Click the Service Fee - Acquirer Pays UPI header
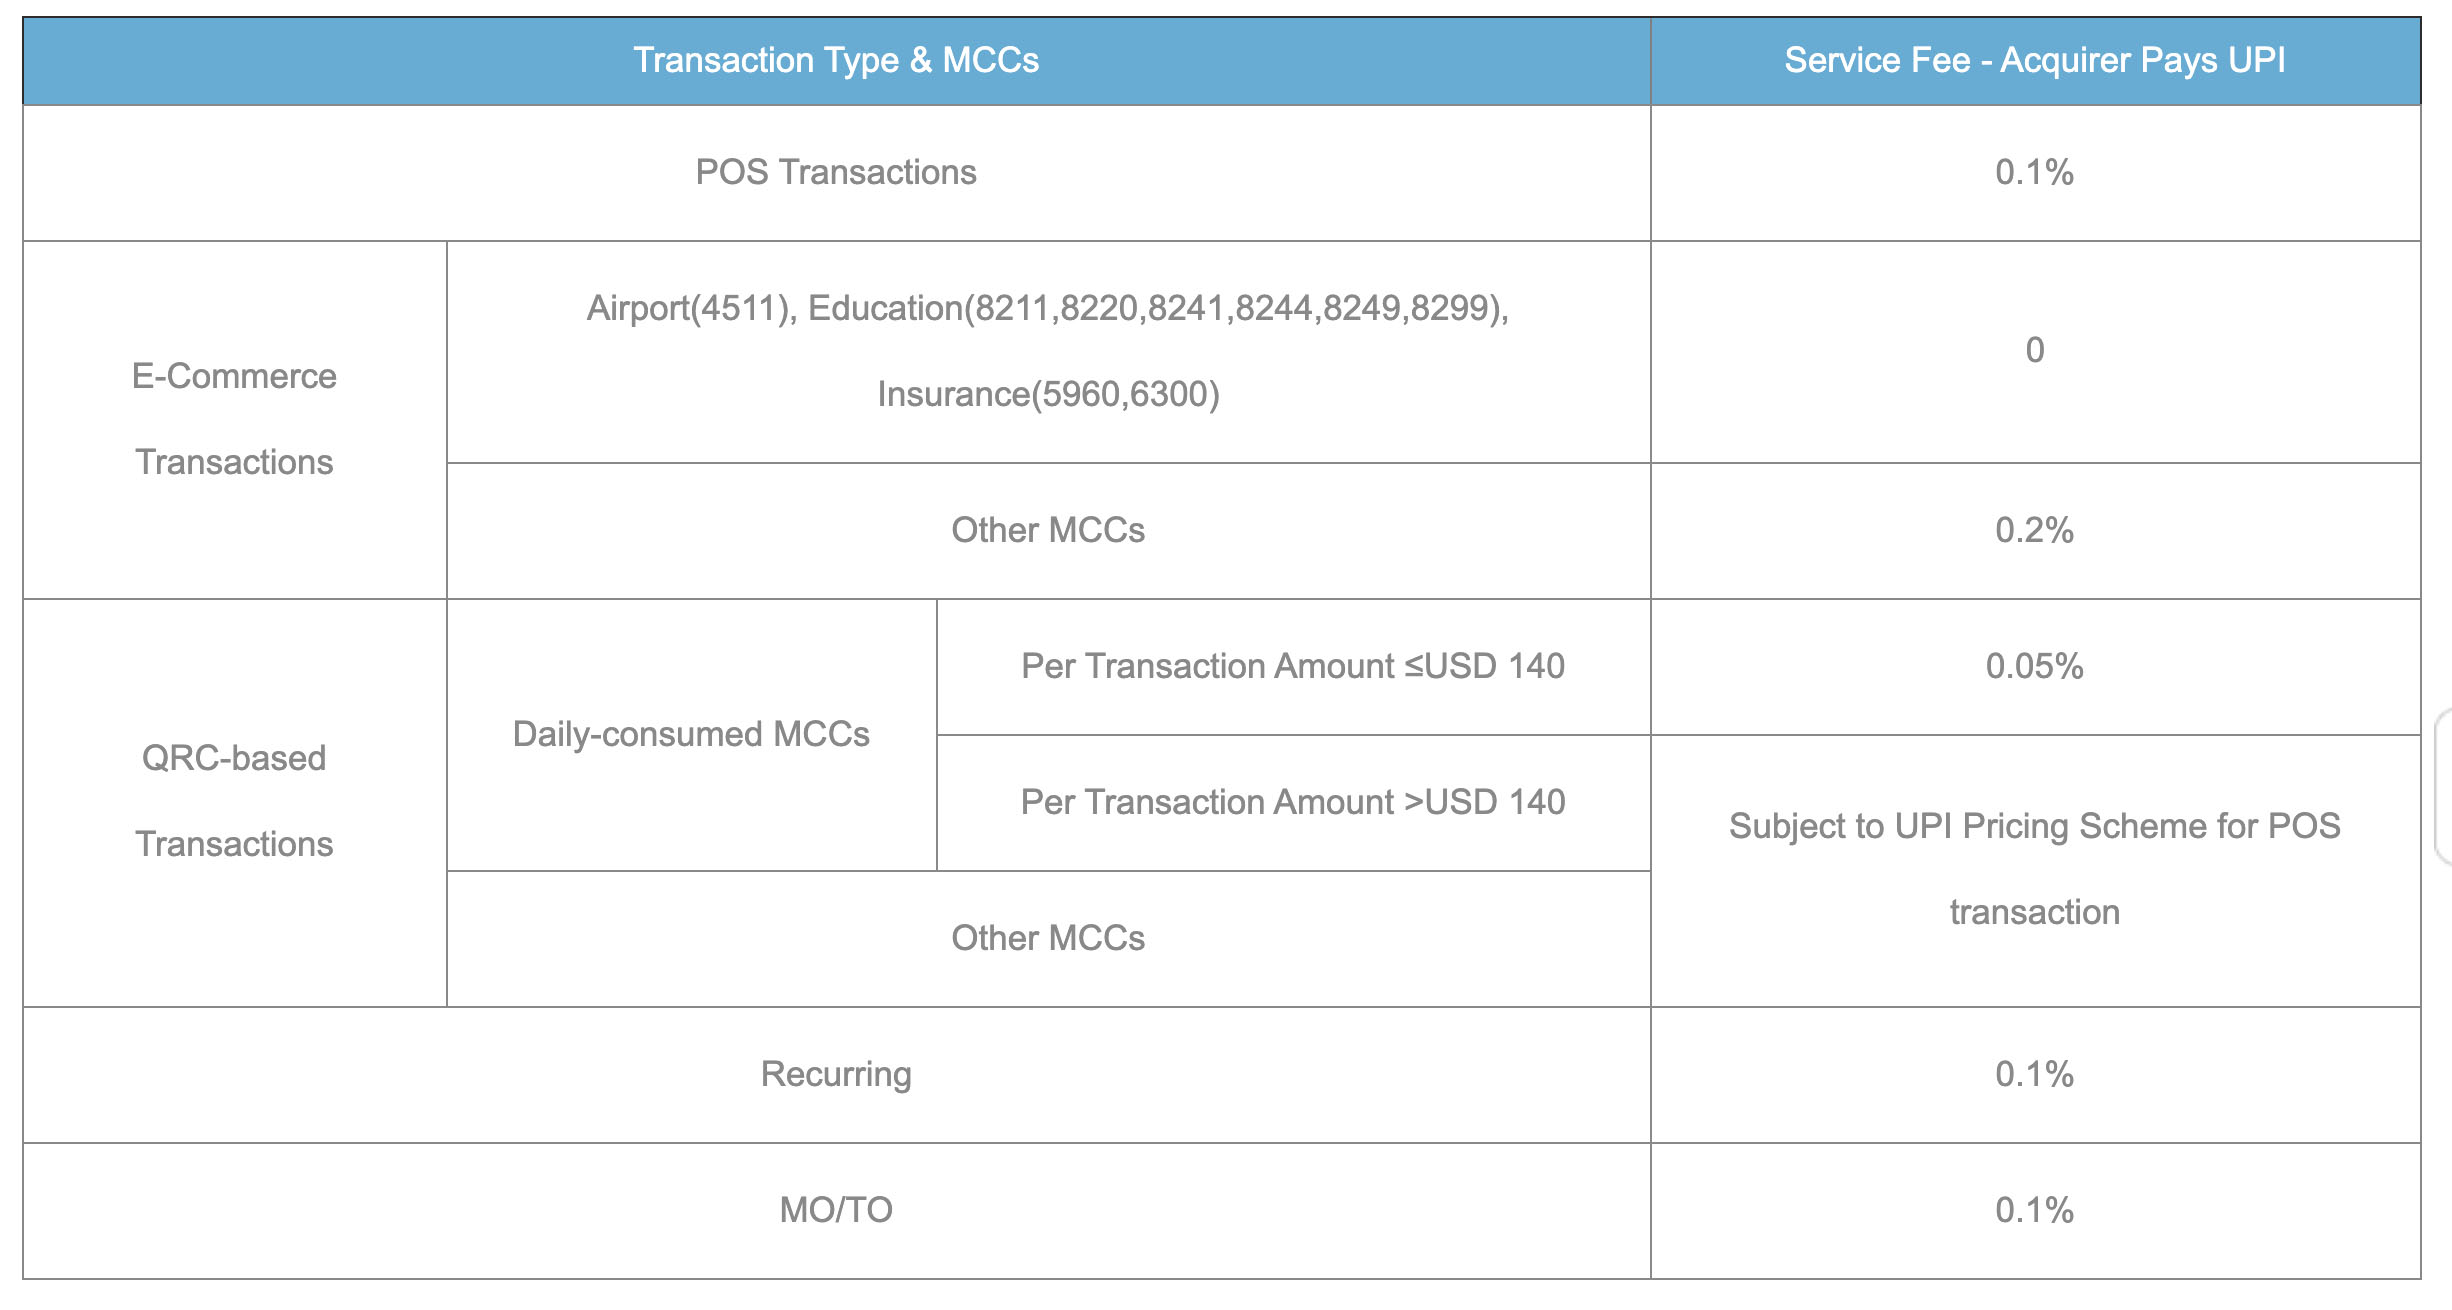The height and width of the screenshot is (1310, 2452). click(x=2035, y=61)
